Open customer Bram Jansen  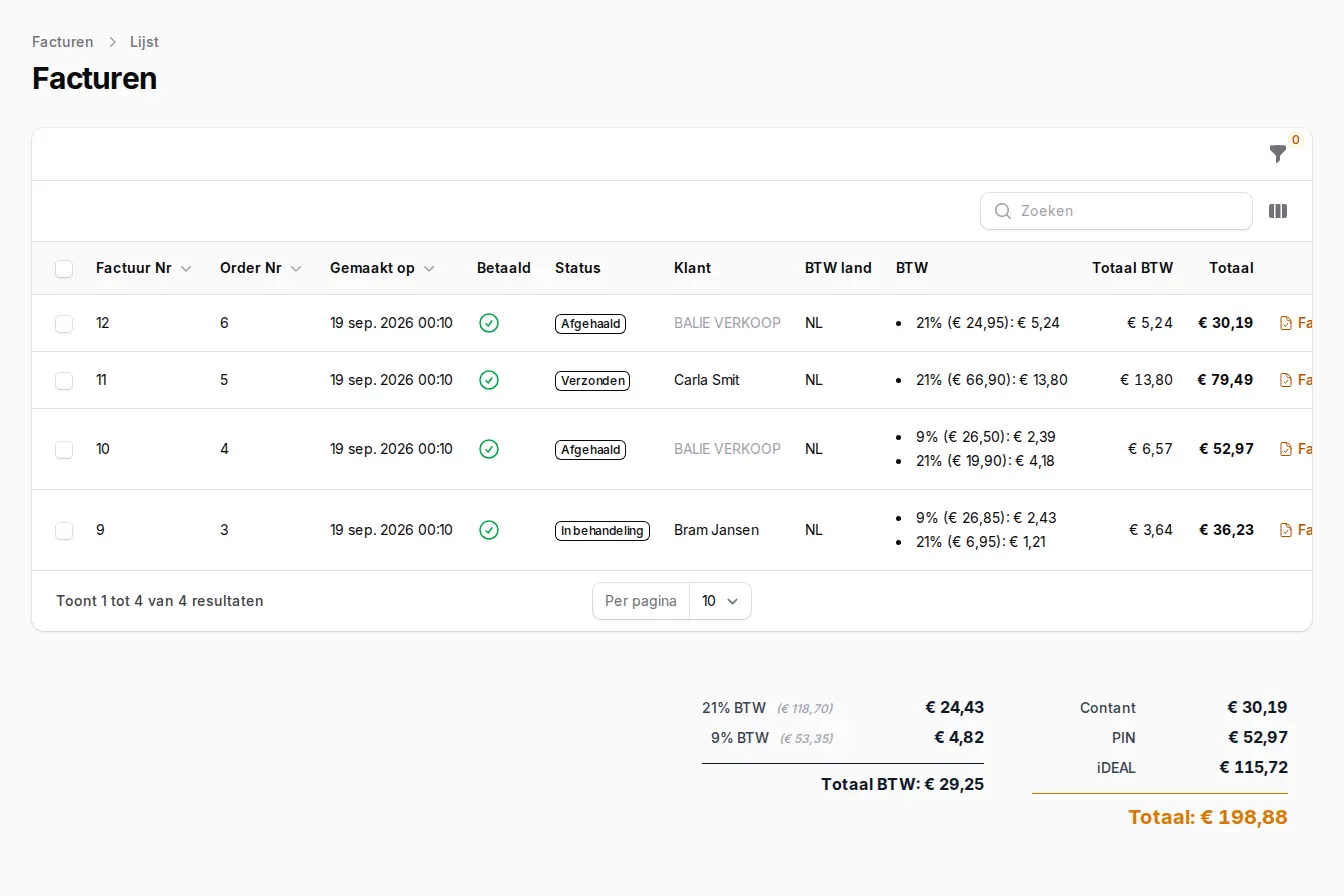(x=716, y=530)
